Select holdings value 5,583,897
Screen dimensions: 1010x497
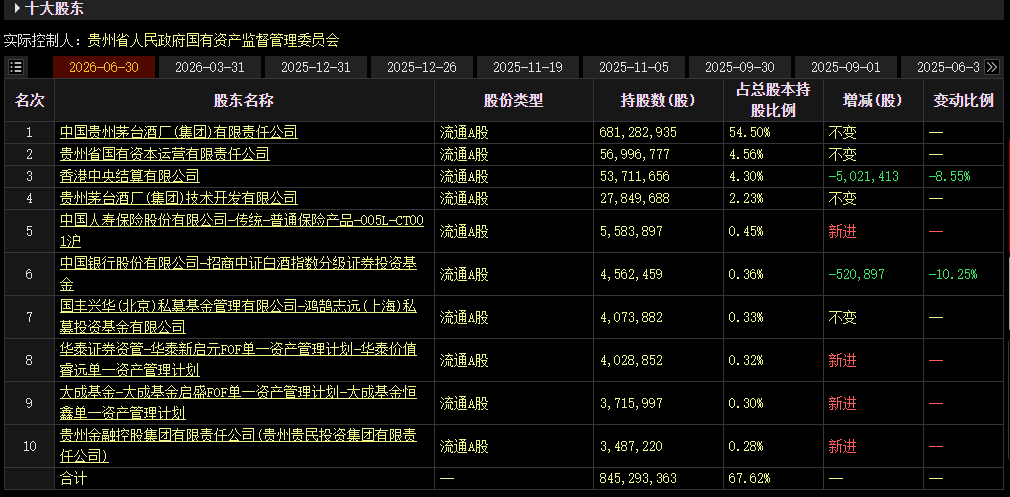click(x=631, y=231)
